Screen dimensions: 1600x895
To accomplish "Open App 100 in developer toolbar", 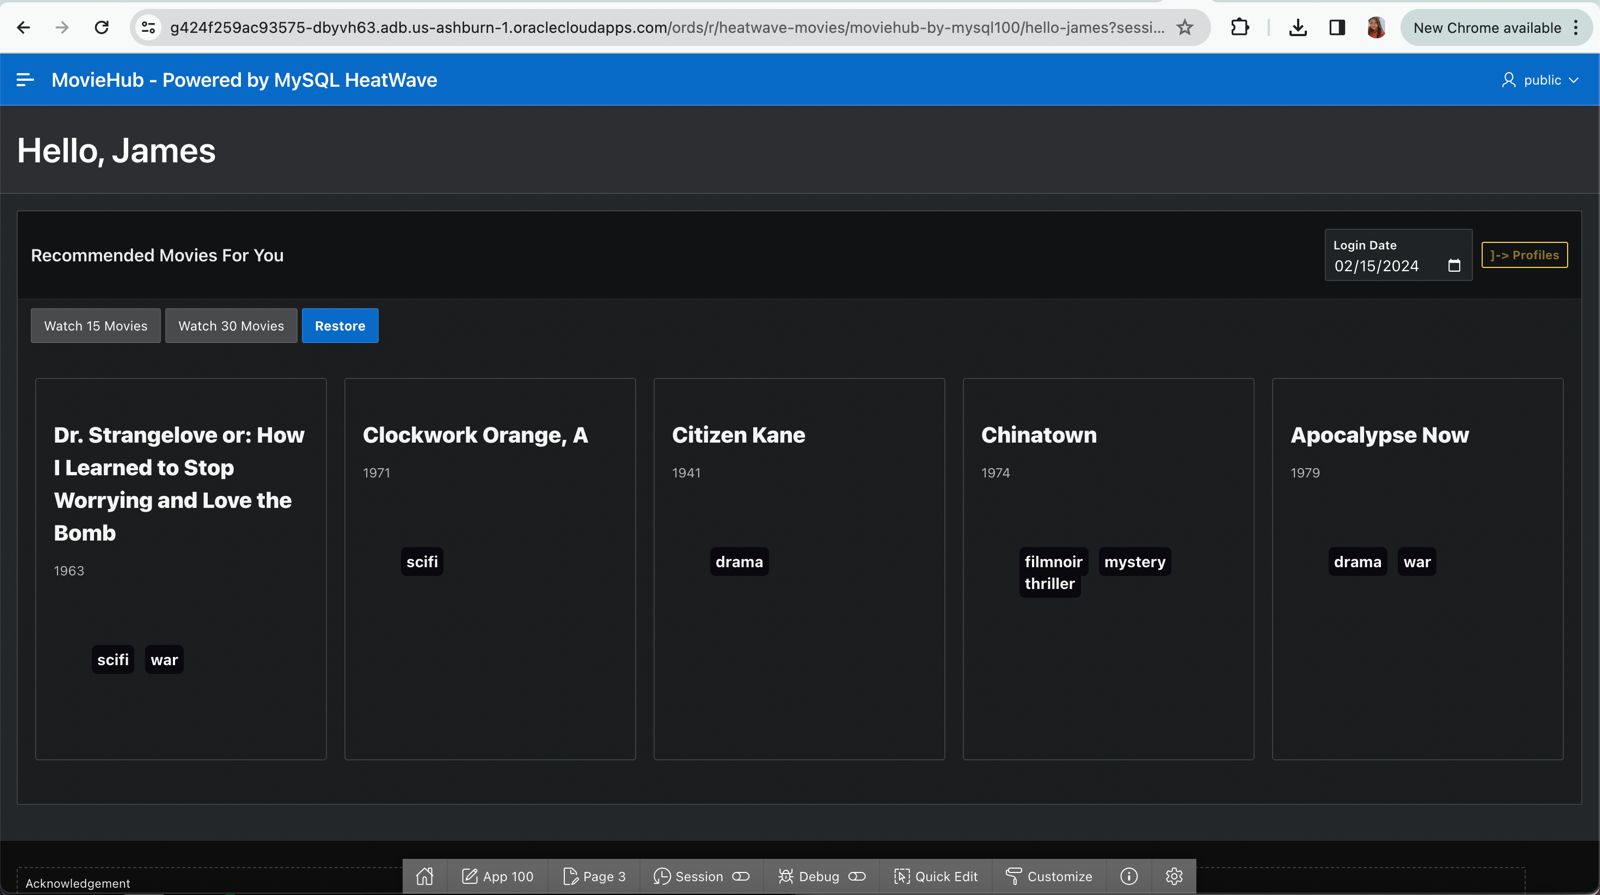I will pyautogui.click(x=497, y=876).
